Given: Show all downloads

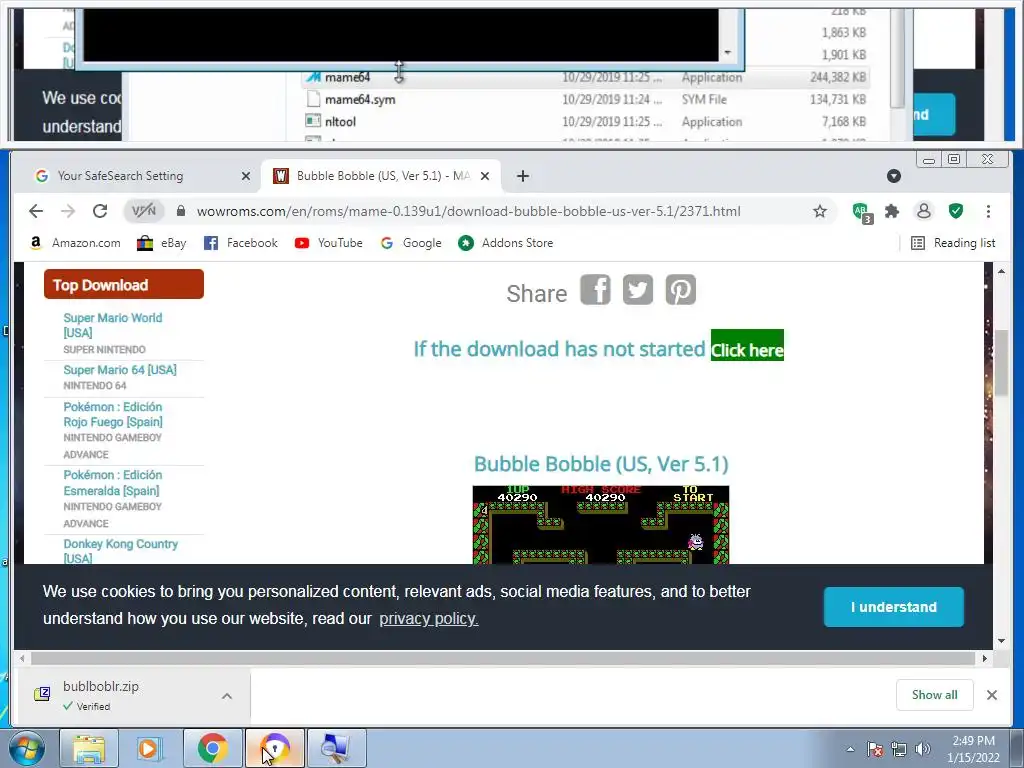Looking at the screenshot, I should pyautogui.click(x=935, y=695).
